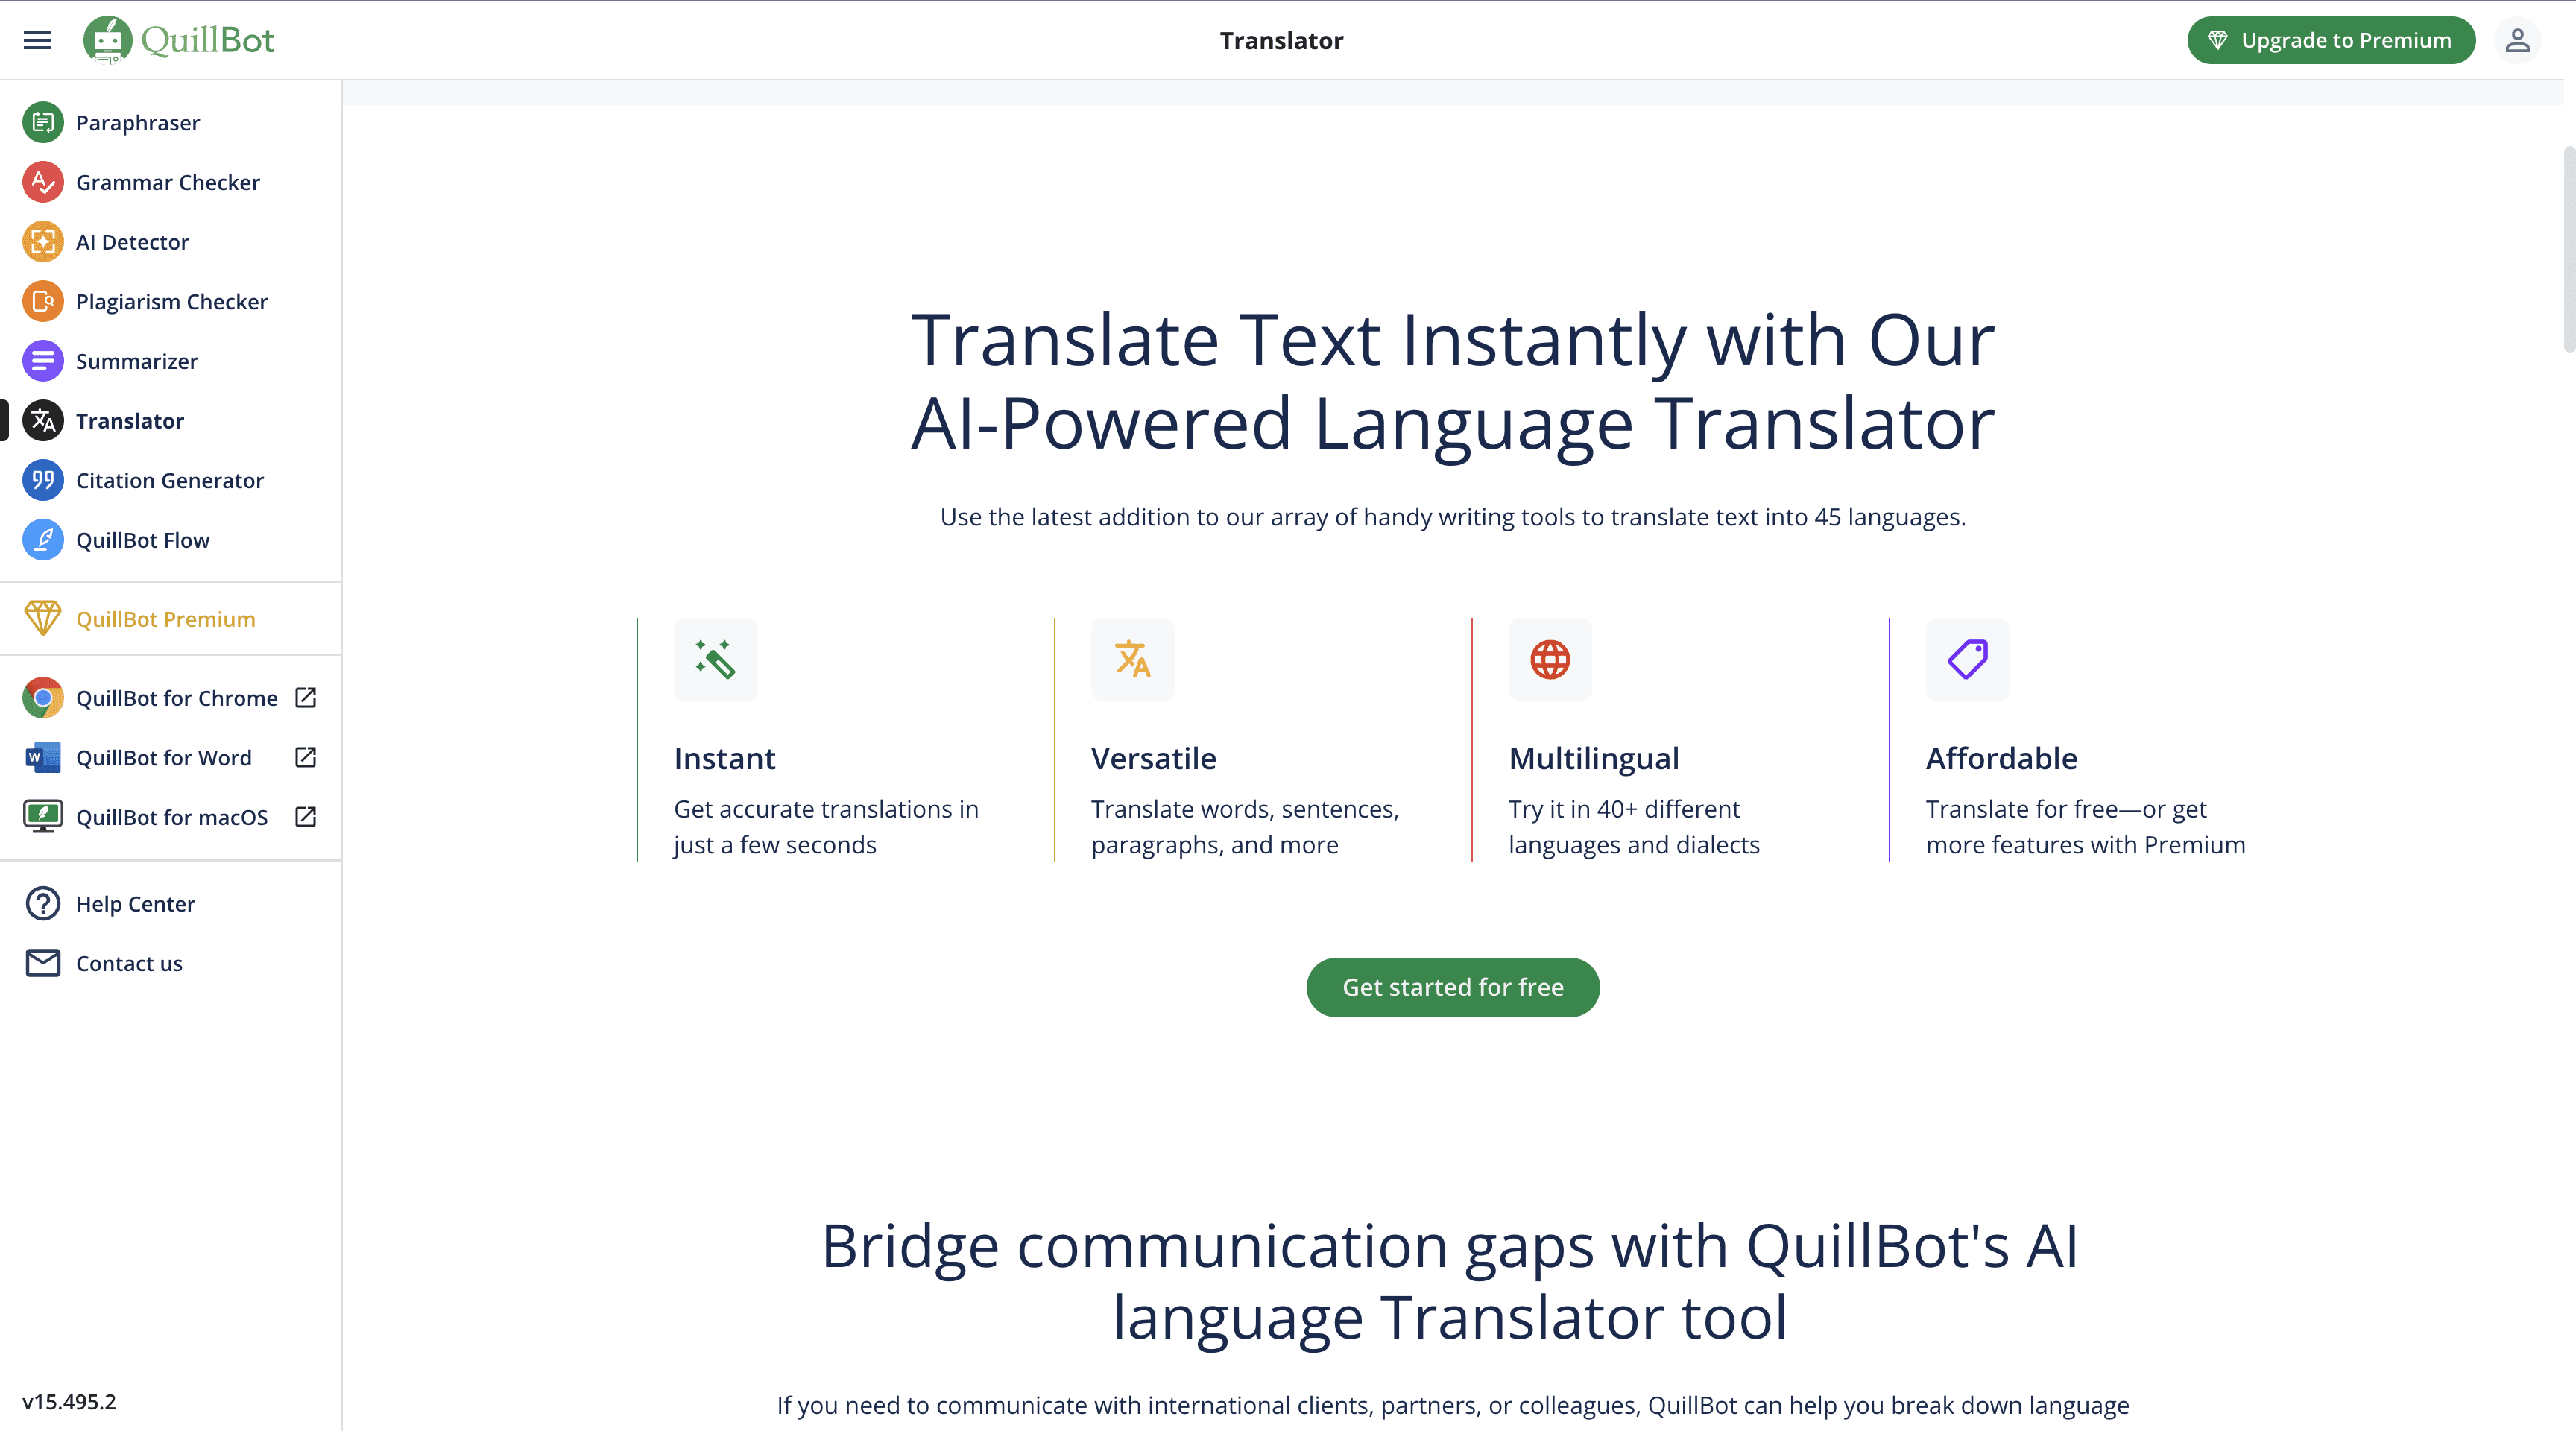The image size is (2576, 1431).
Task: Click the Plagiarism Checker icon
Action: click(x=43, y=301)
